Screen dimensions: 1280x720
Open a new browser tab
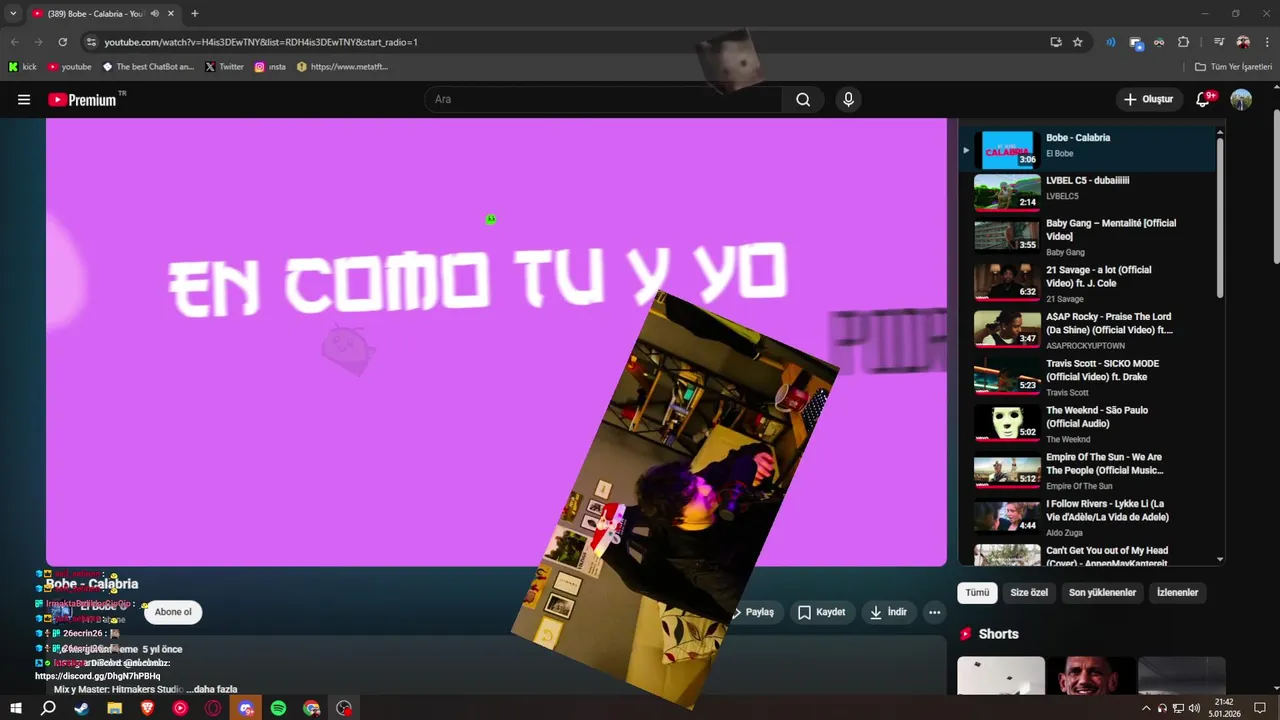(x=194, y=13)
